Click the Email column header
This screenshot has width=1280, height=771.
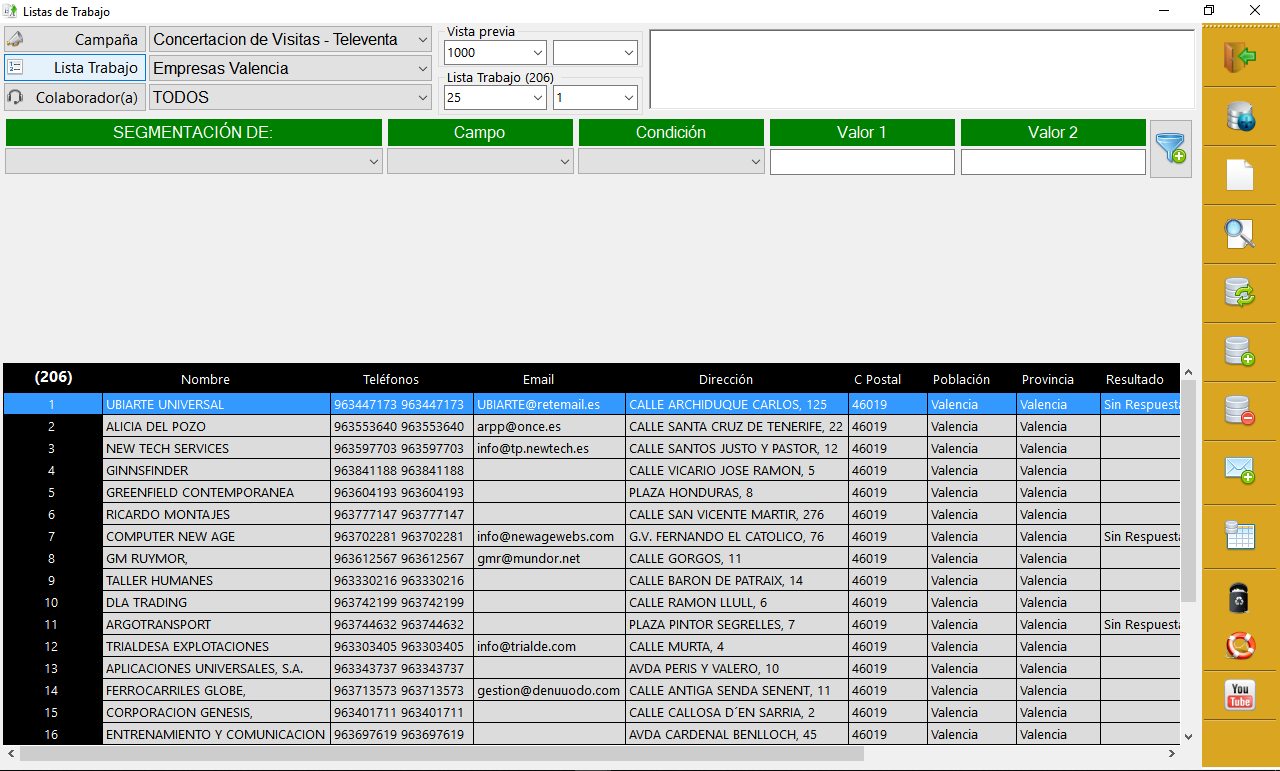[538, 379]
